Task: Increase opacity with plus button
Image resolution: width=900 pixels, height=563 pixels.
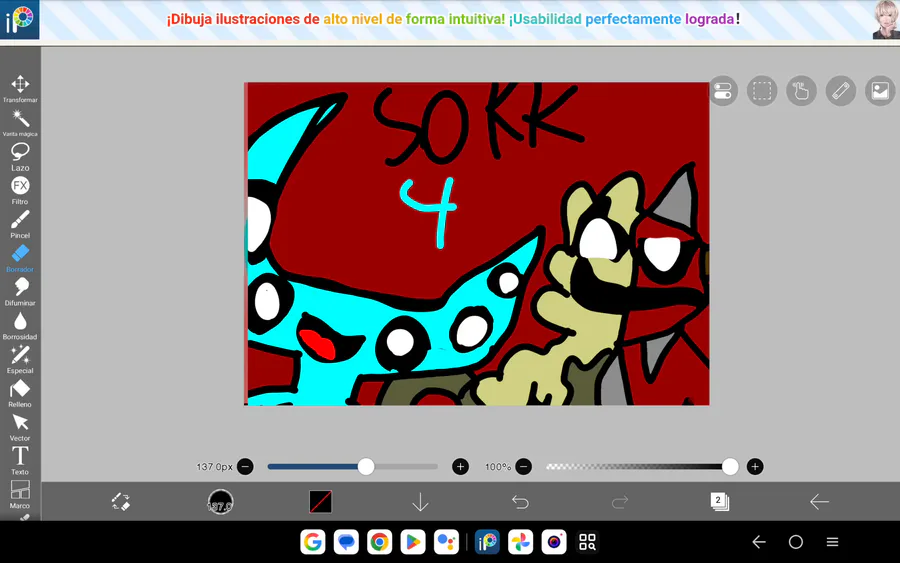Action: click(755, 467)
